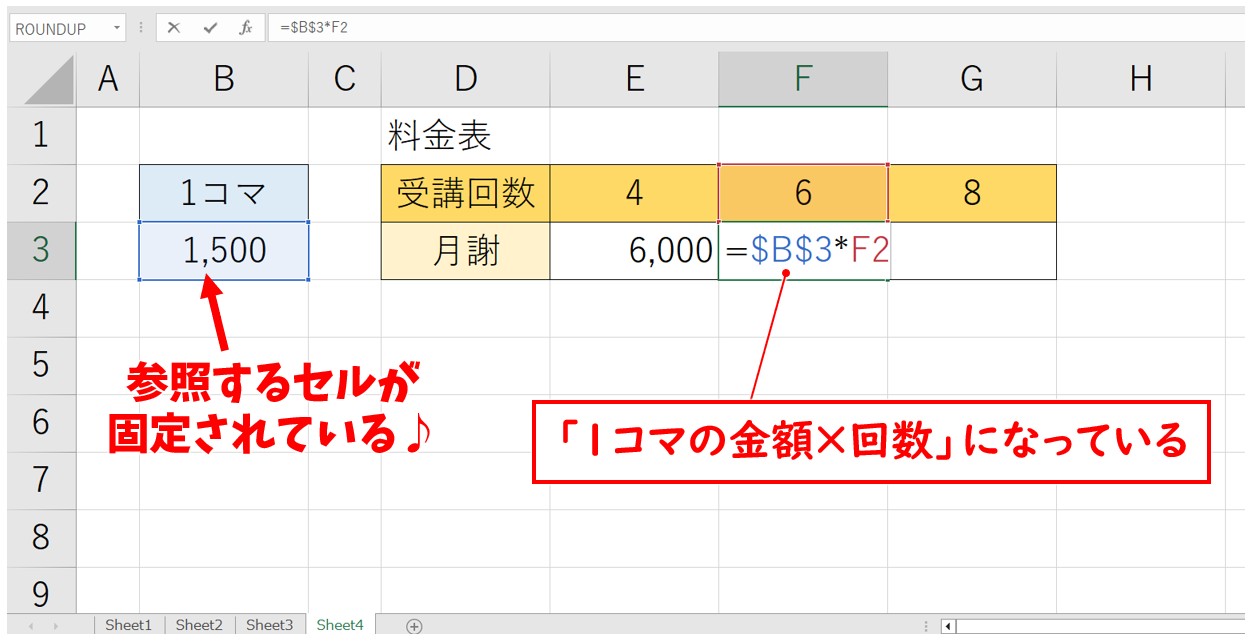Image resolution: width=1251 pixels, height=643 pixels.
Task: Click the cell showing 6,000
Action: (x=634, y=250)
